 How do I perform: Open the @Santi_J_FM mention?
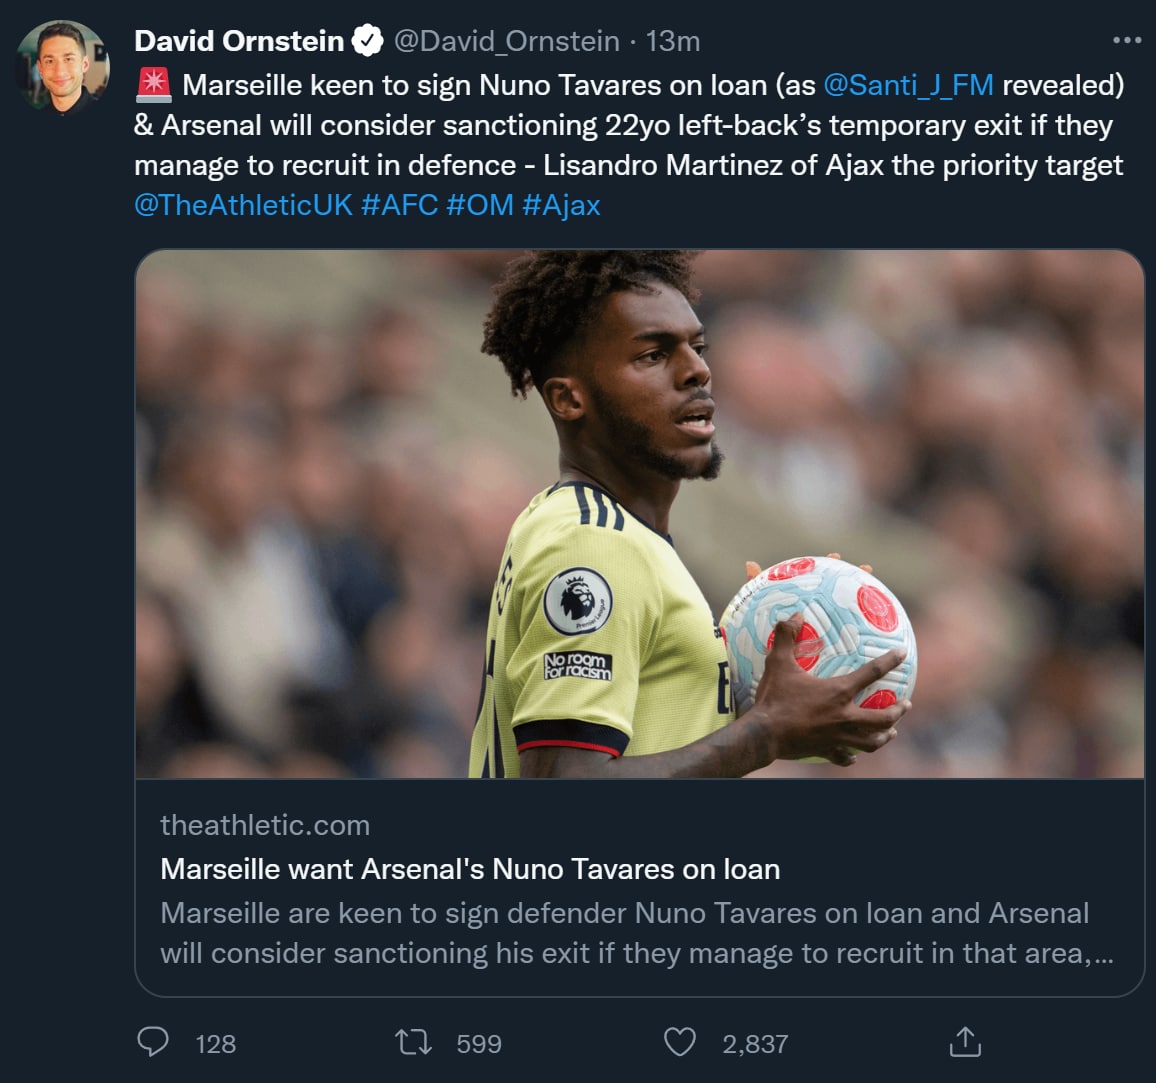tap(908, 85)
